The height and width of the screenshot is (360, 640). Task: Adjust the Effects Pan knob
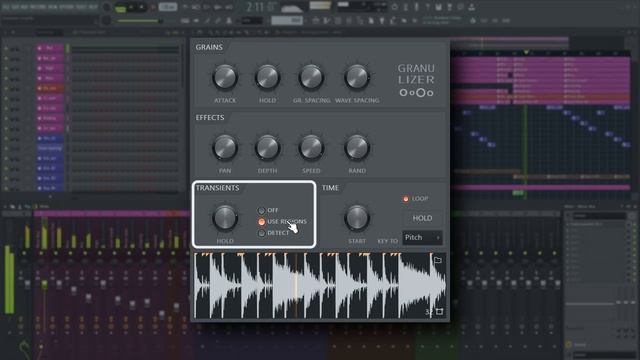point(225,147)
